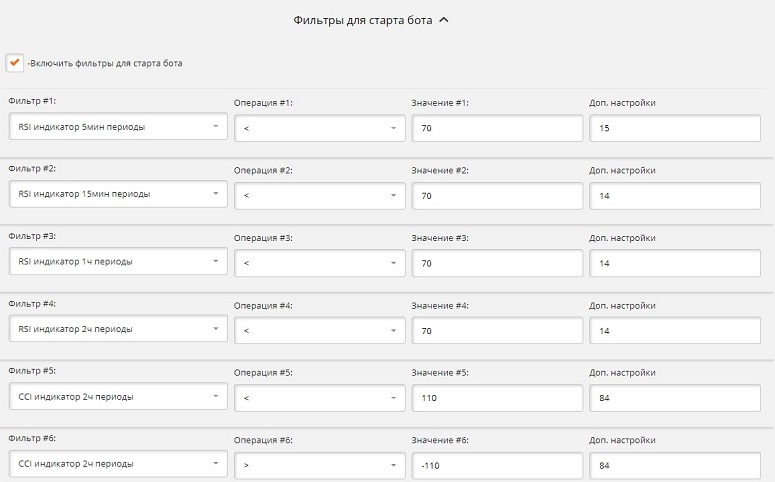The width and height of the screenshot is (775, 482).
Task: Click Значение #5 field containing 110
Action: click(497, 398)
